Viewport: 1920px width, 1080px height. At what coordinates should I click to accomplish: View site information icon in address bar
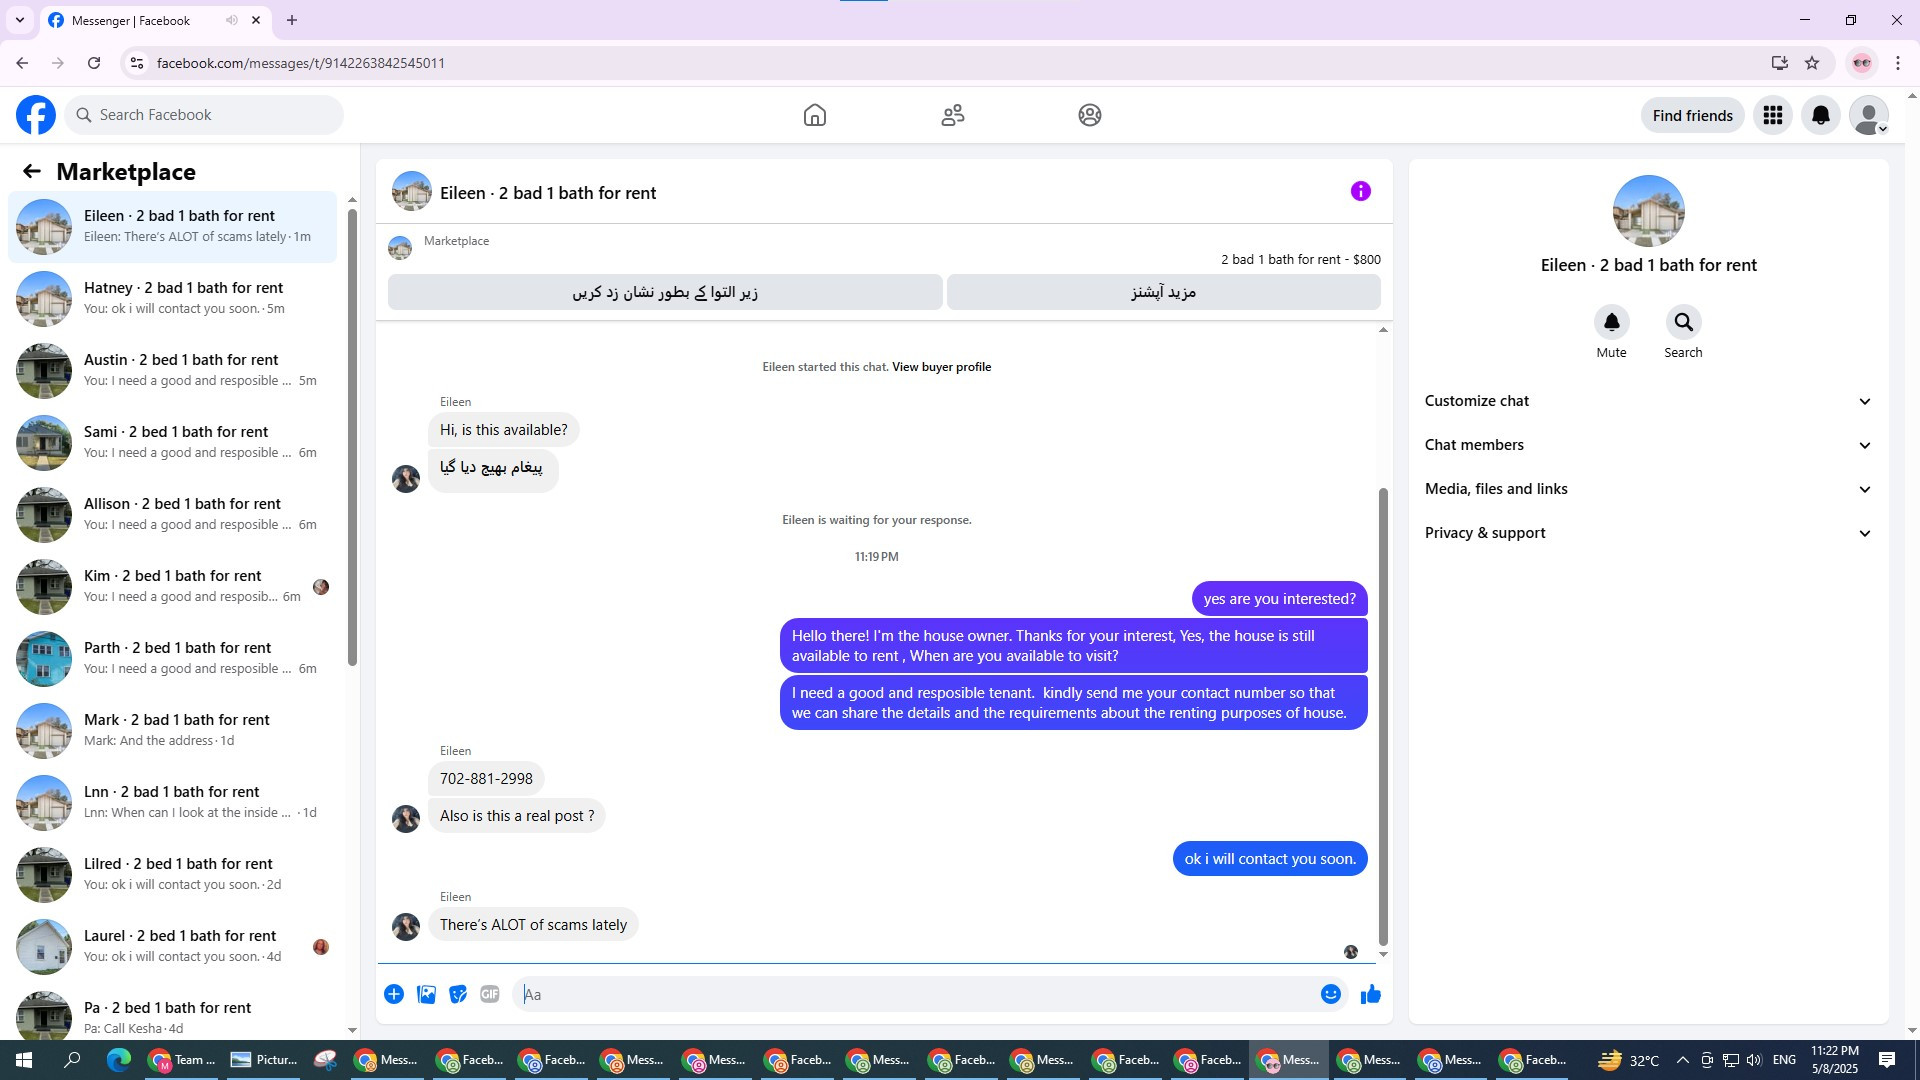click(137, 63)
